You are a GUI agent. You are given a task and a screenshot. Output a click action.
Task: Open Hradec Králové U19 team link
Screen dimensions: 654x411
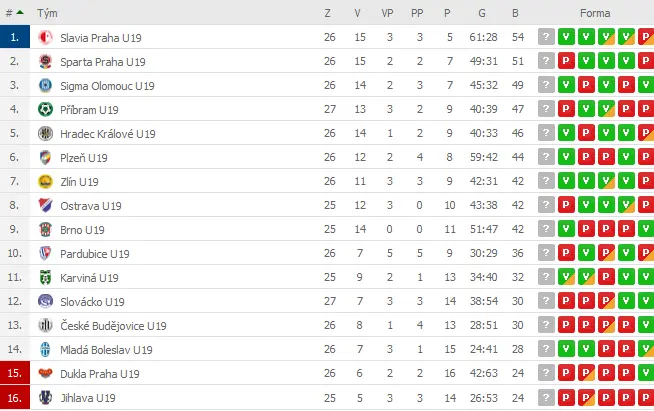coord(108,134)
